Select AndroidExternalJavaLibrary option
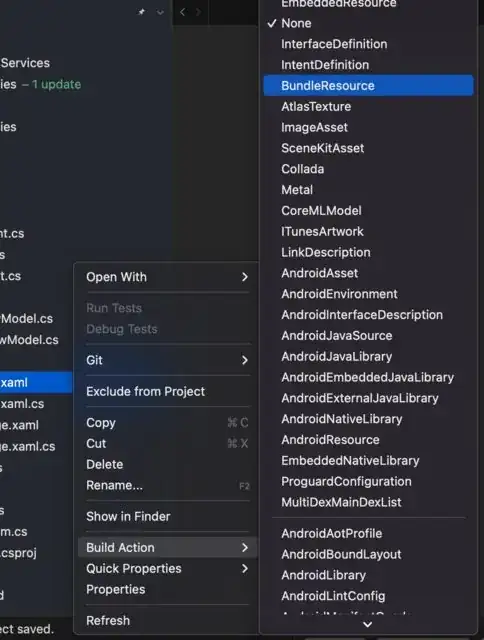 coord(368,398)
